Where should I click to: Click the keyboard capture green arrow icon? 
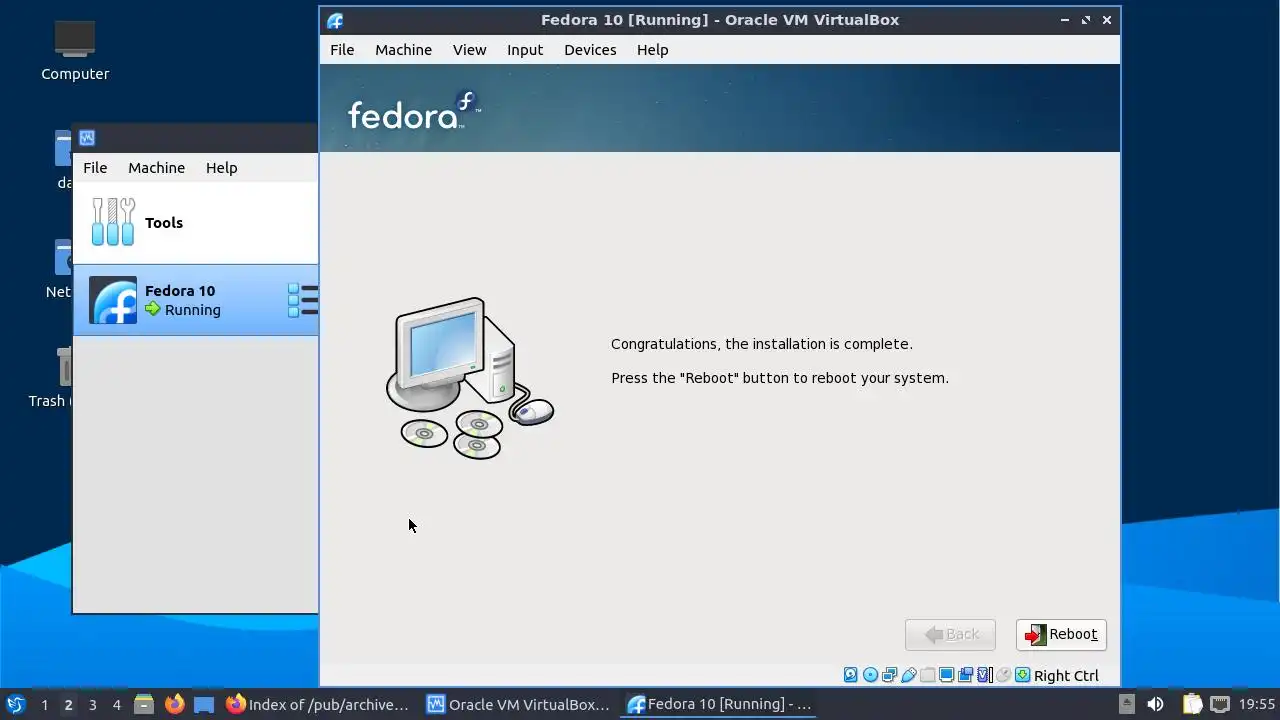(1022, 675)
